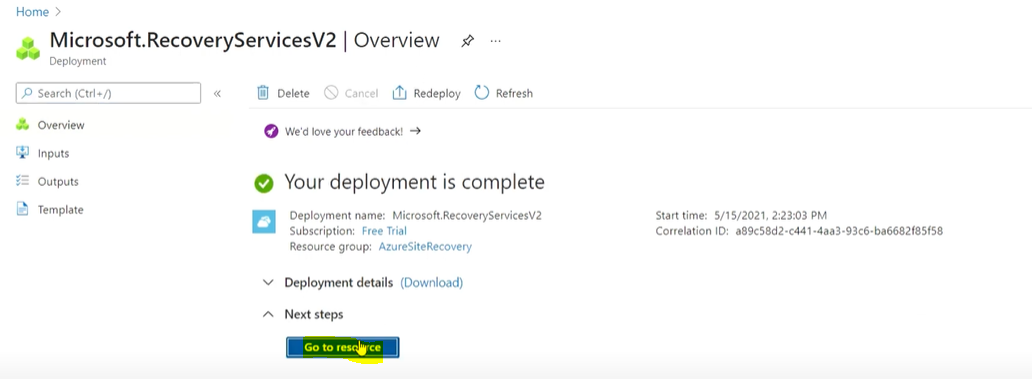This screenshot has height=379, width=1032.
Task: Click the Overview green cubes icon
Action: (22, 124)
